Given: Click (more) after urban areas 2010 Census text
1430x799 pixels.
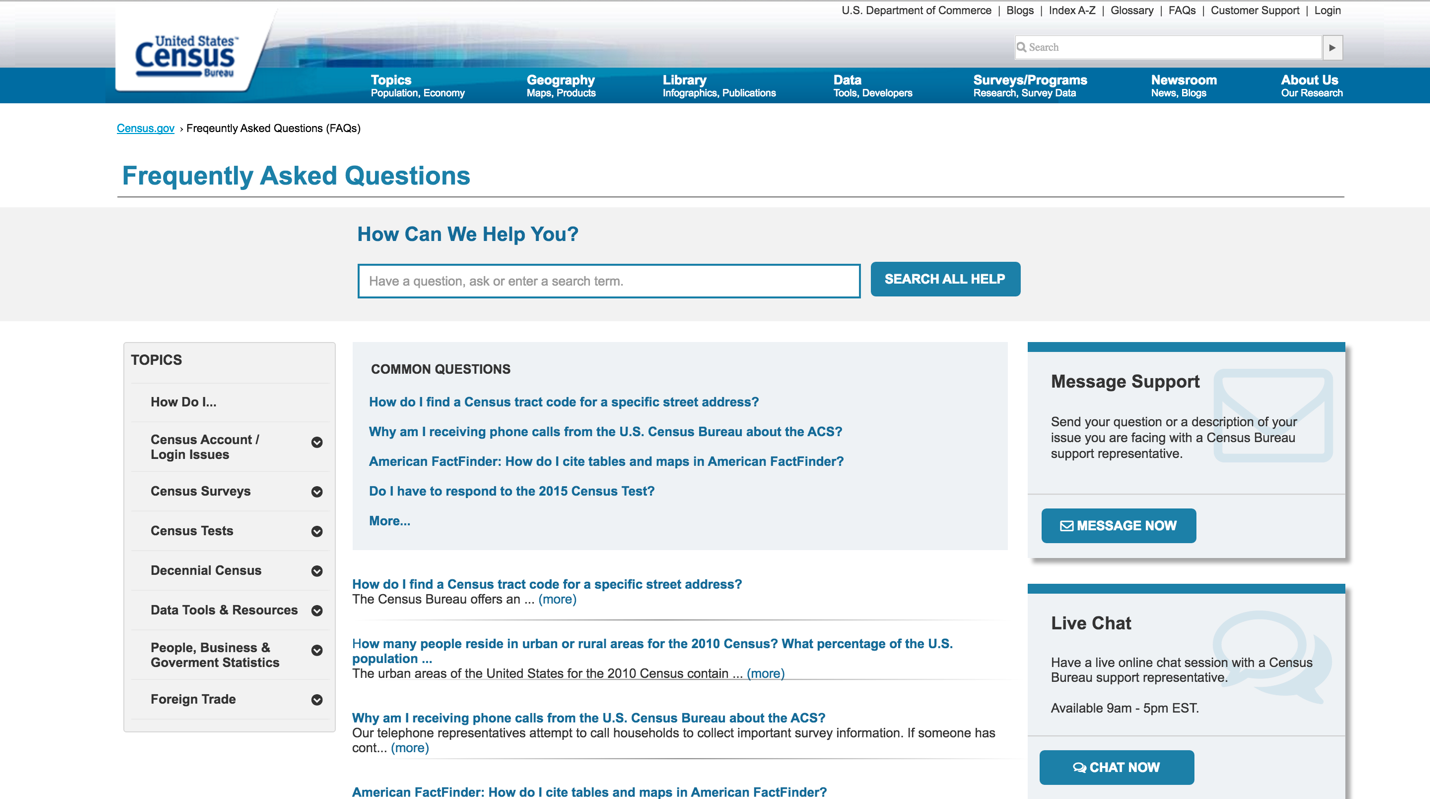Looking at the screenshot, I should click(766, 674).
